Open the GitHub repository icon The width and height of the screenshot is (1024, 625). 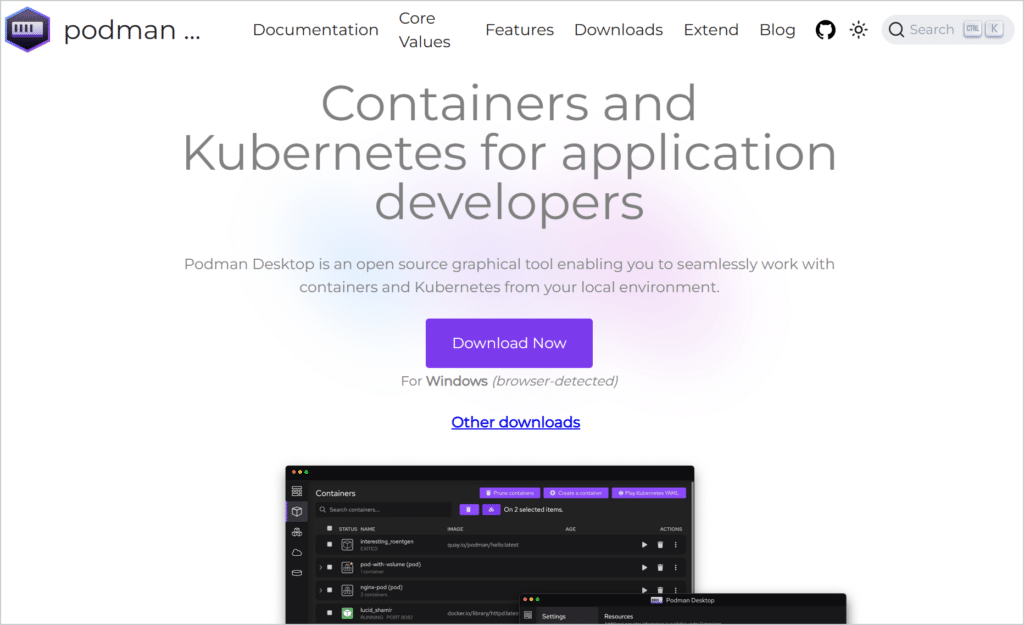click(825, 30)
